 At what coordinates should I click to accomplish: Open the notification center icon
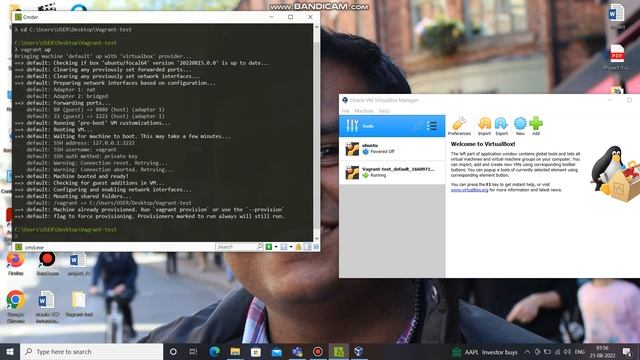coord(627,352)
